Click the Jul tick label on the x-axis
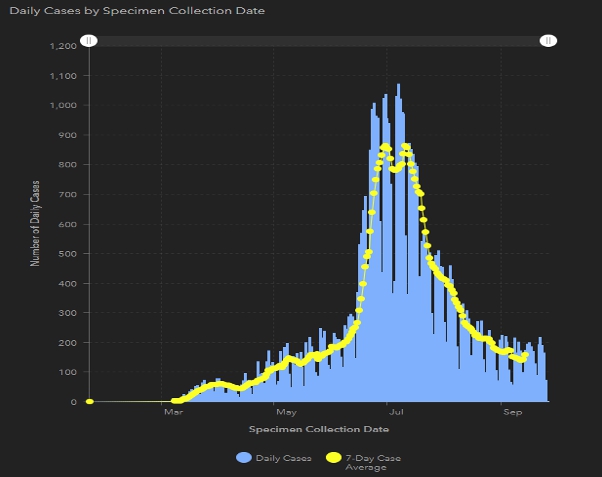Screen dimensions: 602x477 398,412
